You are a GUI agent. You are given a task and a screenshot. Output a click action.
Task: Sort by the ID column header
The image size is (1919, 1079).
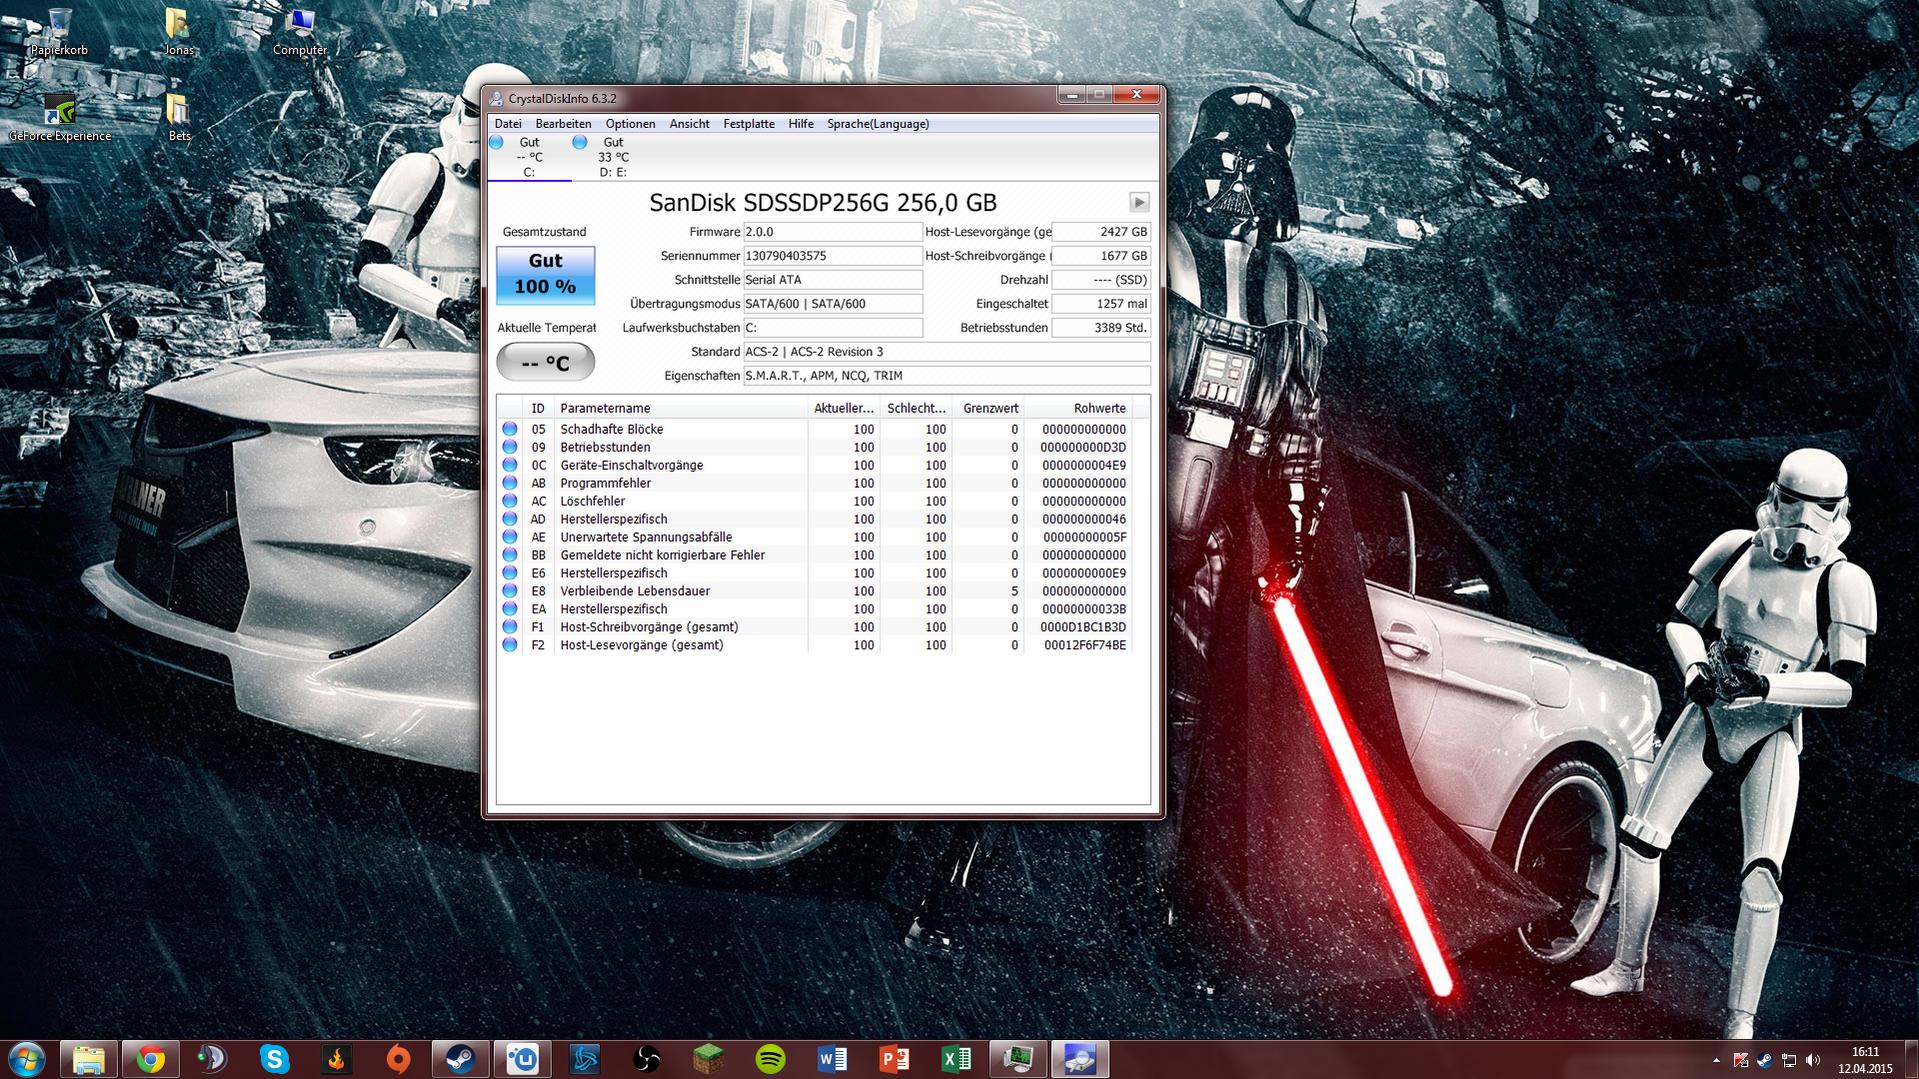(x=538, y=408)
